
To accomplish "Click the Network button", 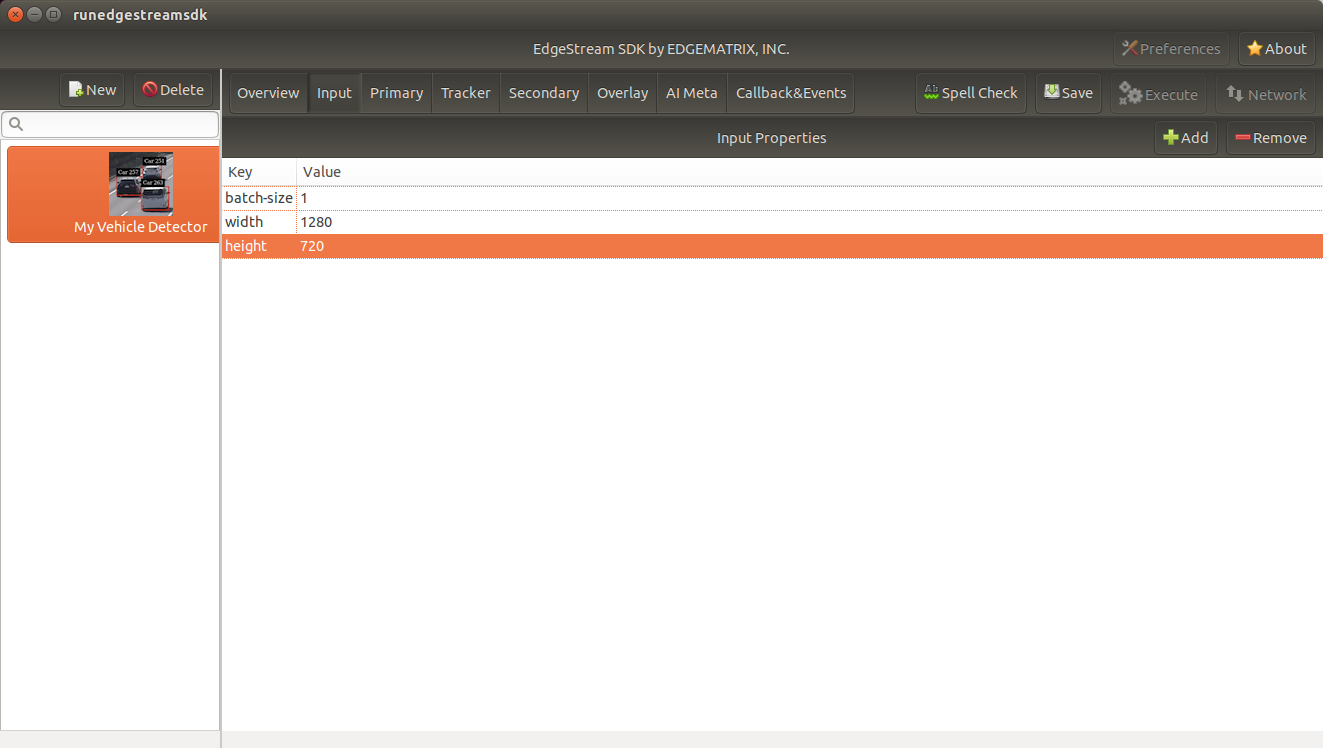I will pos(1266,94).
